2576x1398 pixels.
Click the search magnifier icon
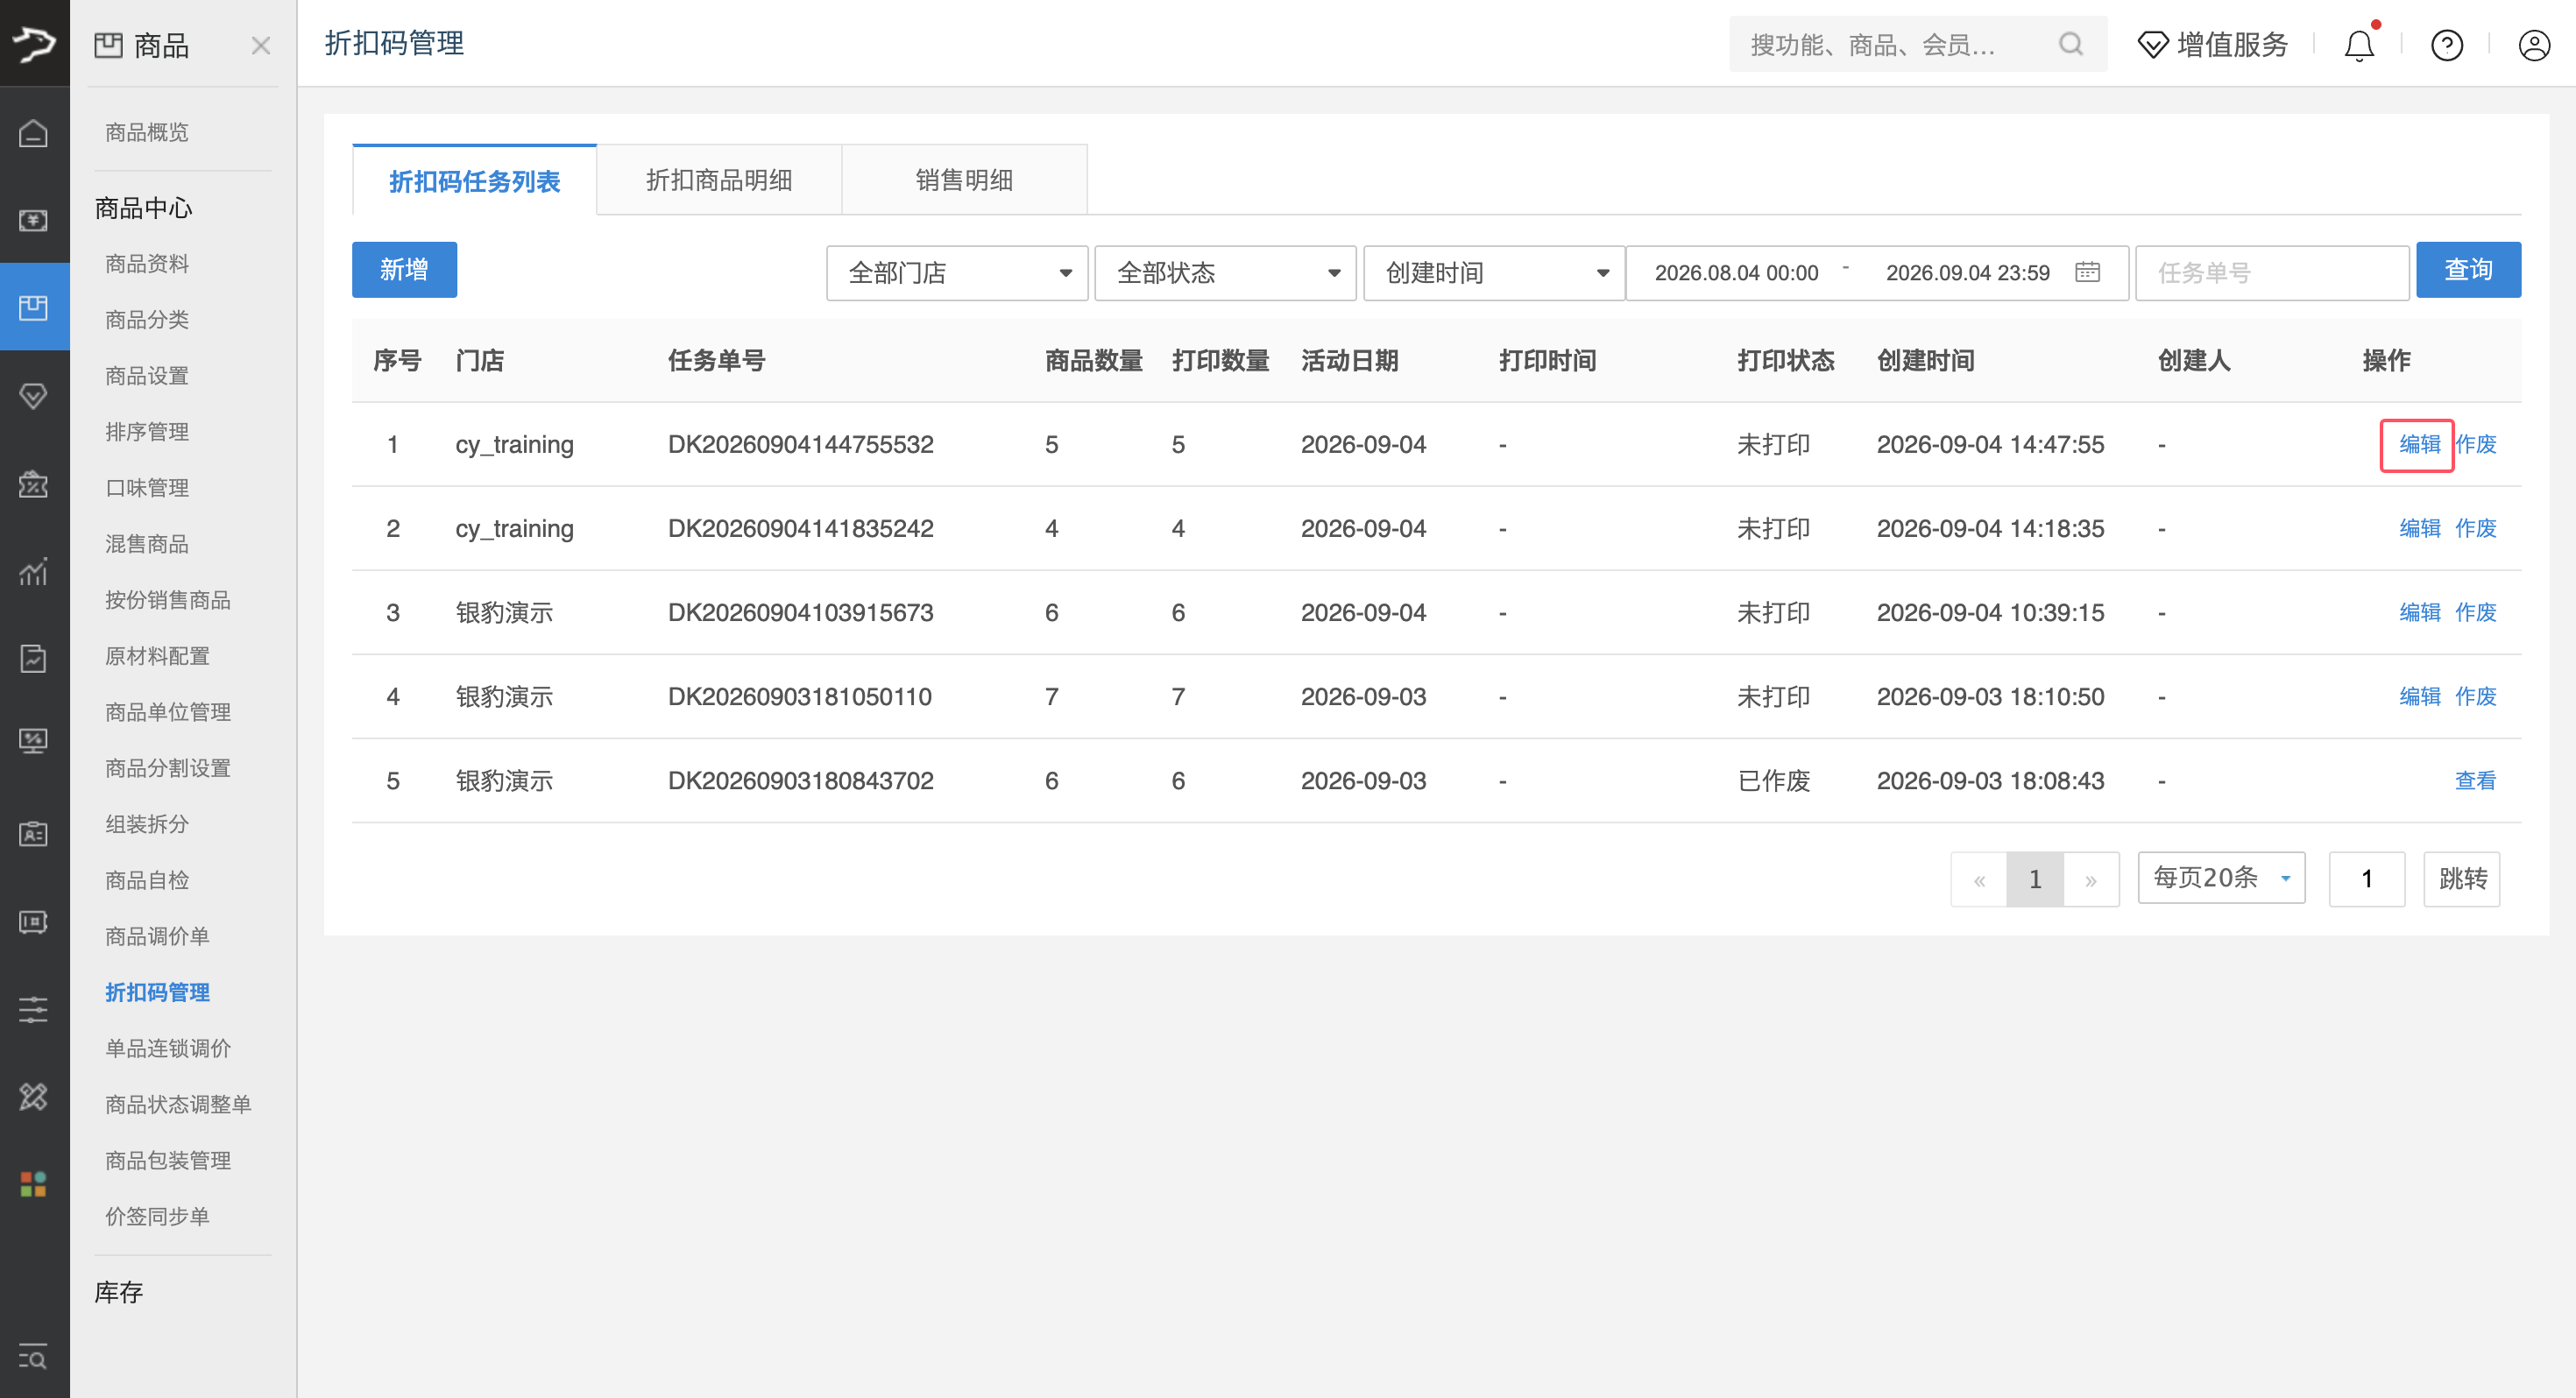pyautogui.click(x=2071, y=44)
